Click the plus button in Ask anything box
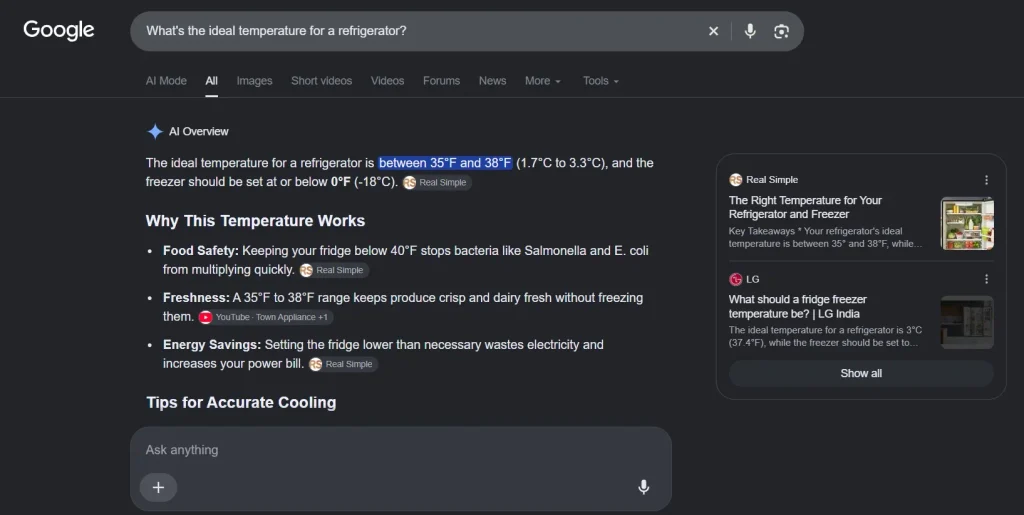 (x=158, y=488)
